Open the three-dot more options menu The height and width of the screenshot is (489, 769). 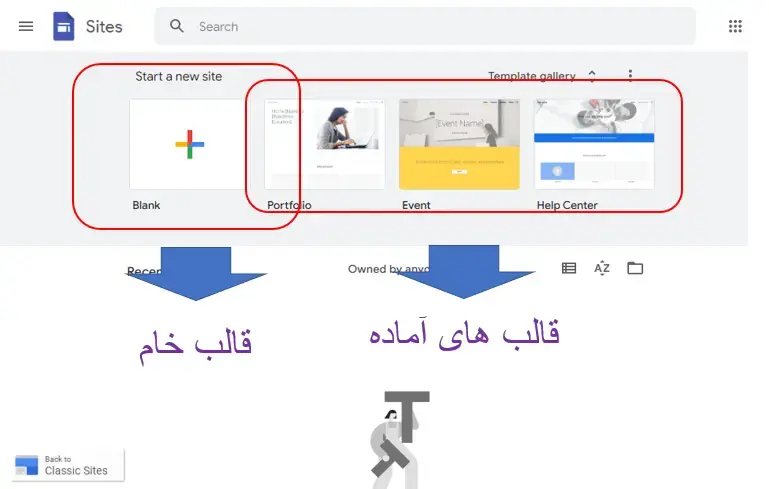(630, 75)
